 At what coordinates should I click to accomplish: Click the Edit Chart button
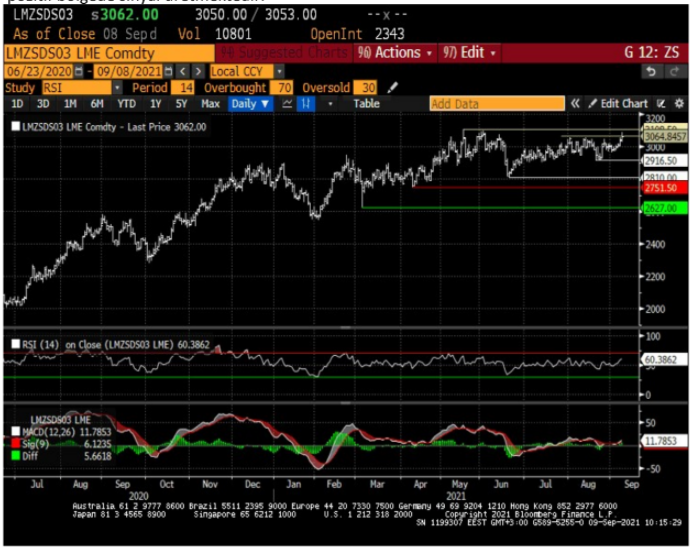pyautogui.click(x=618, y=104)
